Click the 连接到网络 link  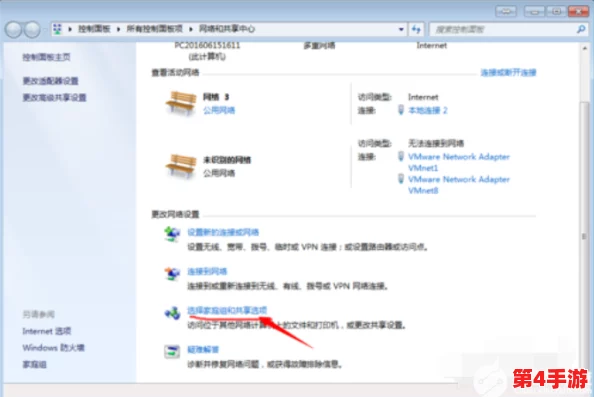click(x=207, y=271)
